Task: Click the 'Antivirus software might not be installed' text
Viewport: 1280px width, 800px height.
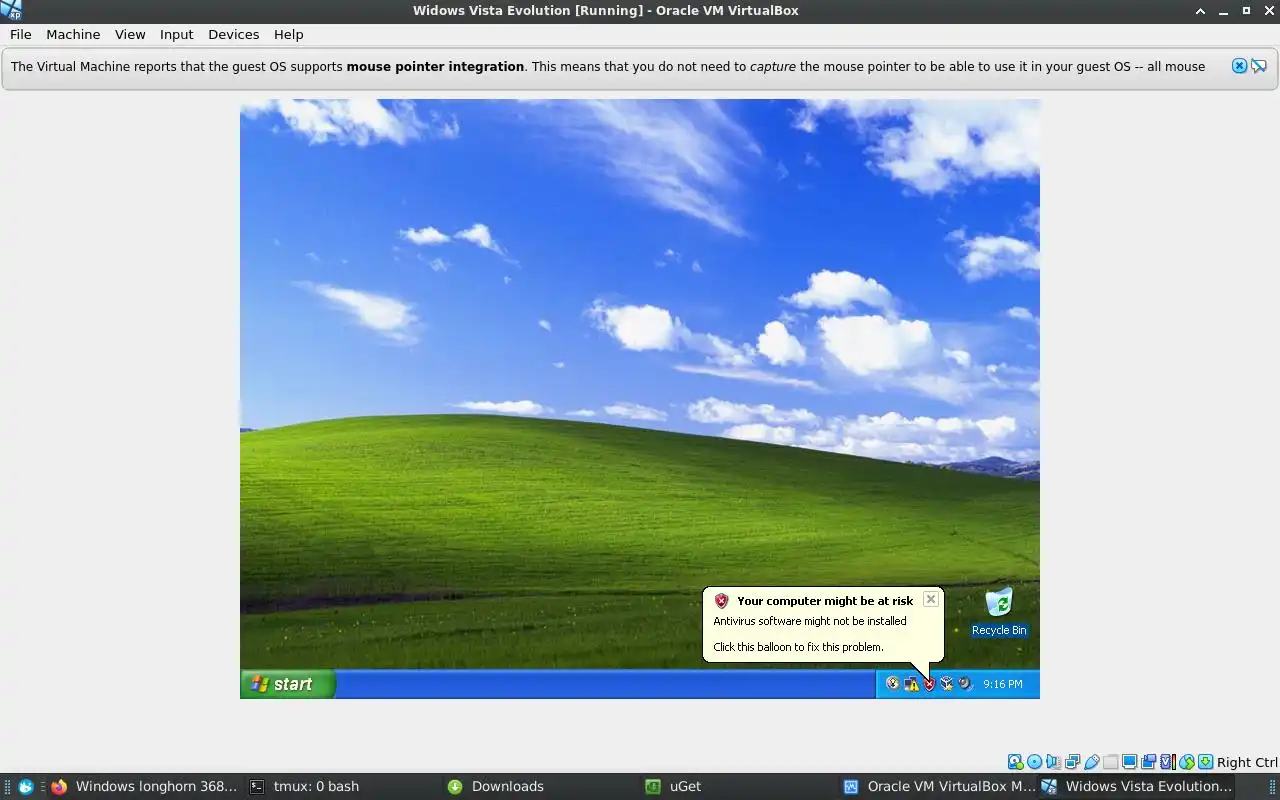Action: [x=810, y=621]
